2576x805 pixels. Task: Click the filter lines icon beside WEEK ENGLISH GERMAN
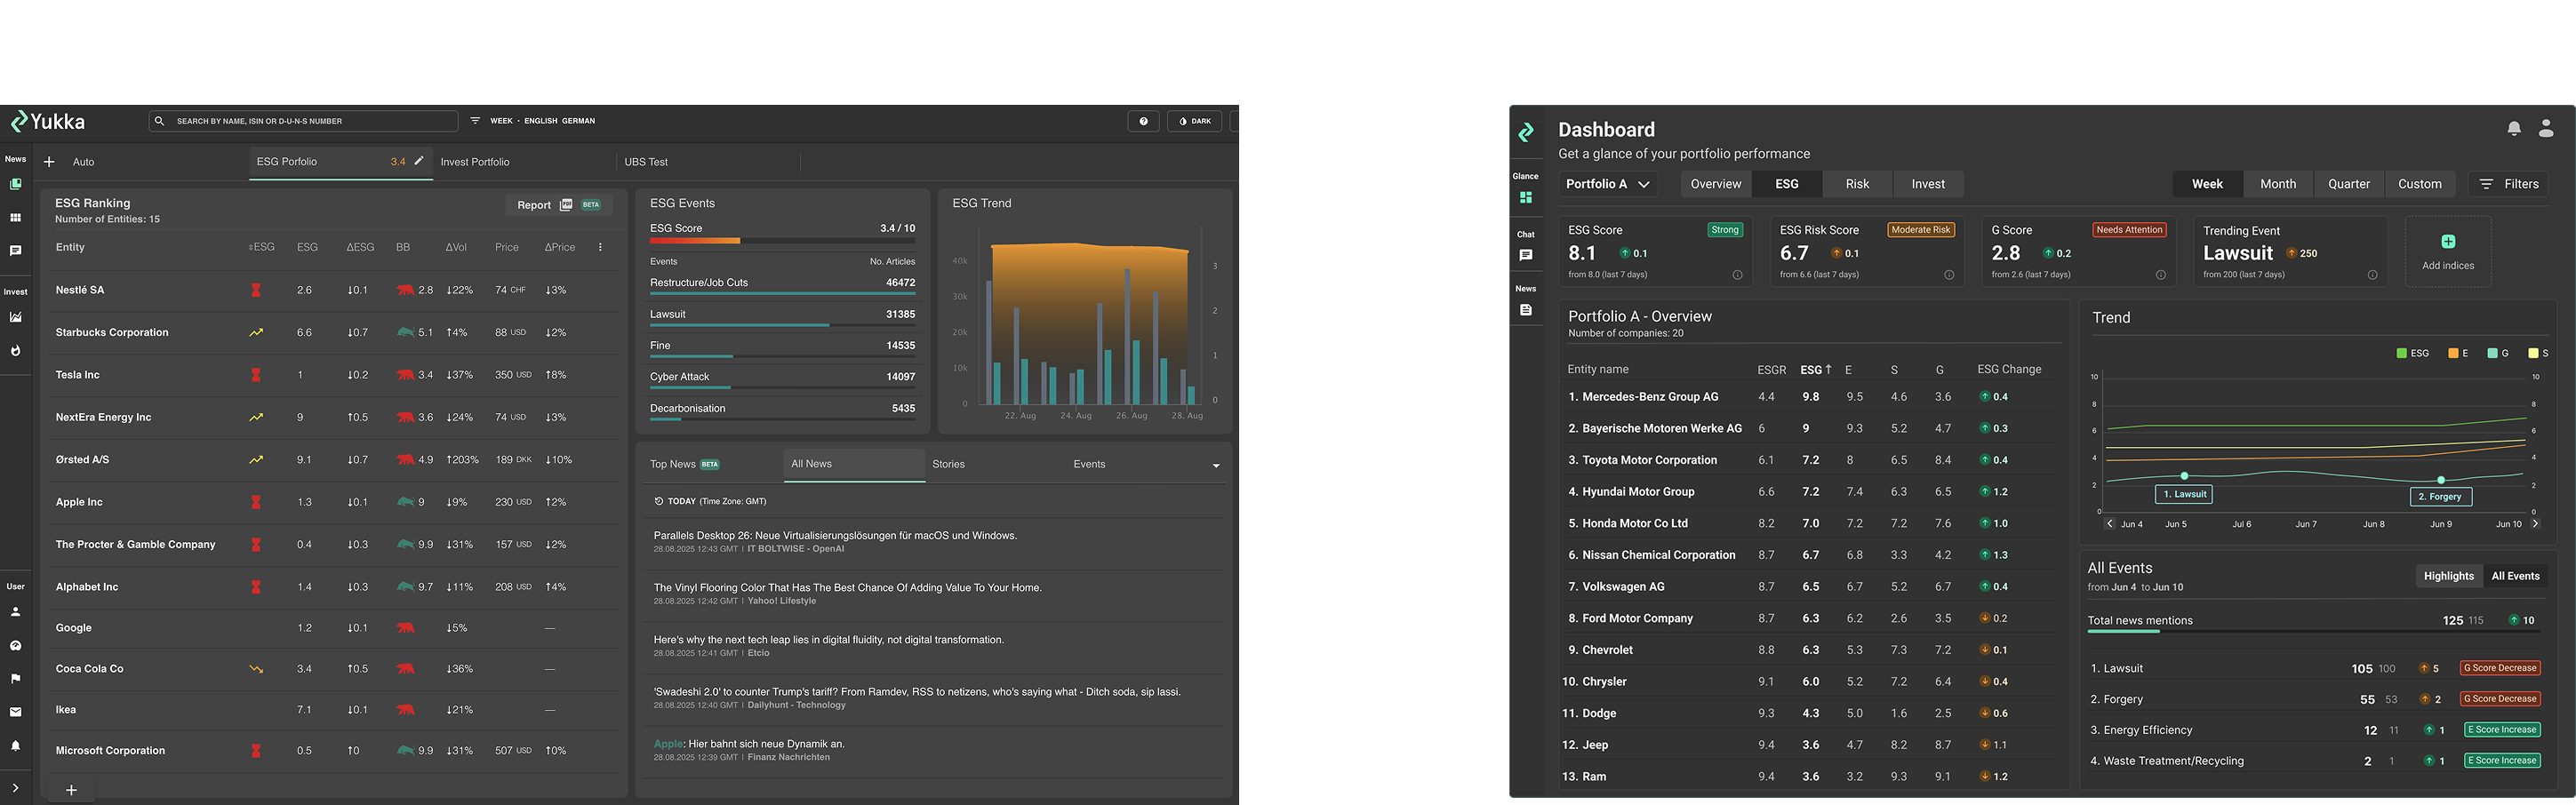475,121
